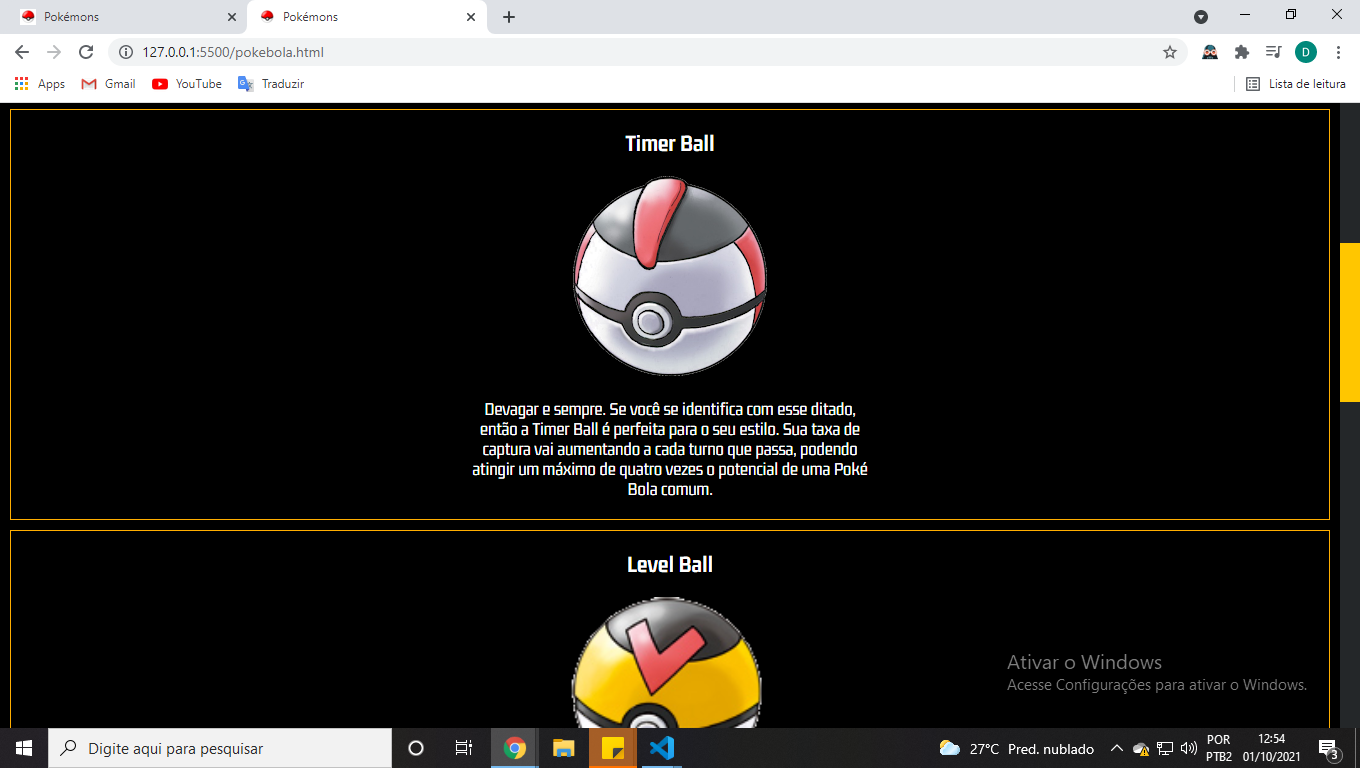Open a new tab with the plus button
The height and width of the screenshot is (768, 1360).
point(509,17)
